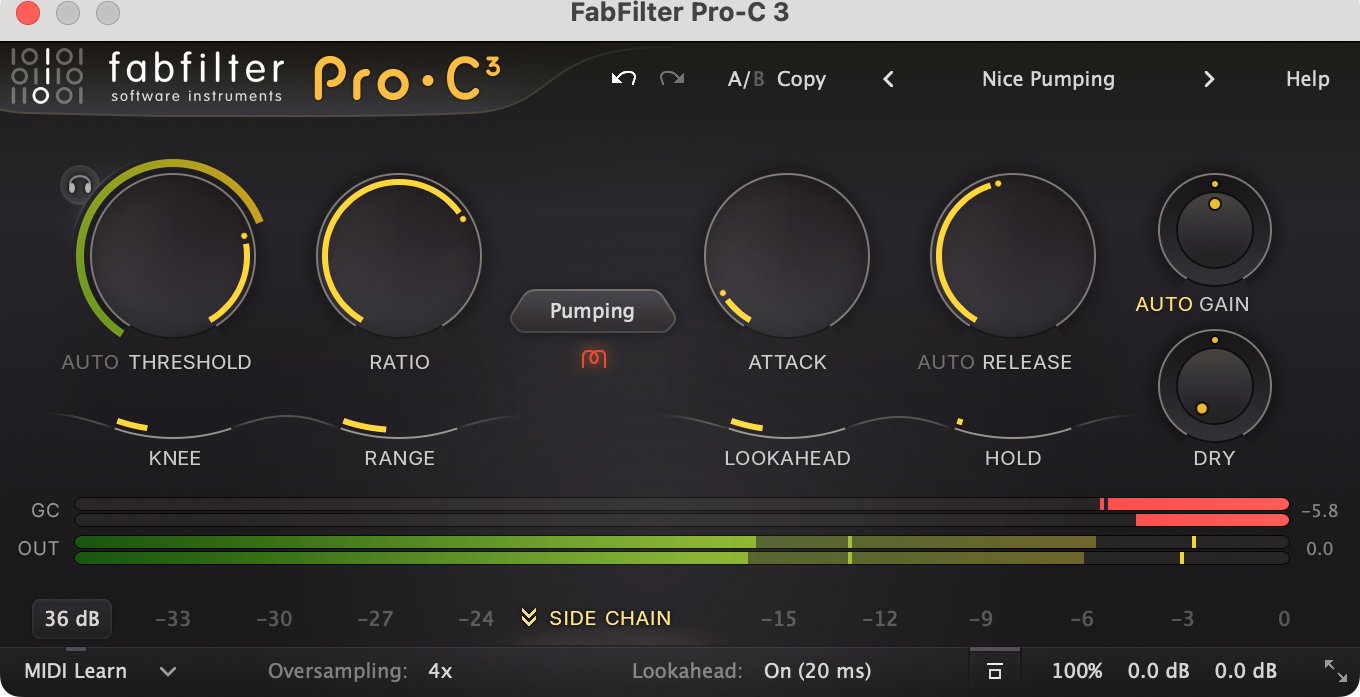The image size is (1360, 697).
Task: Toggle the headphones audition icon
Action: (x=79, y=185)
